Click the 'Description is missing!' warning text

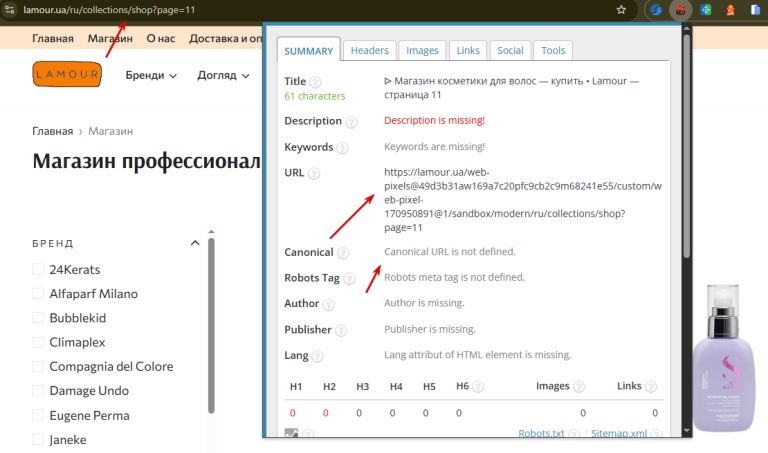click(x=434, y=120)
